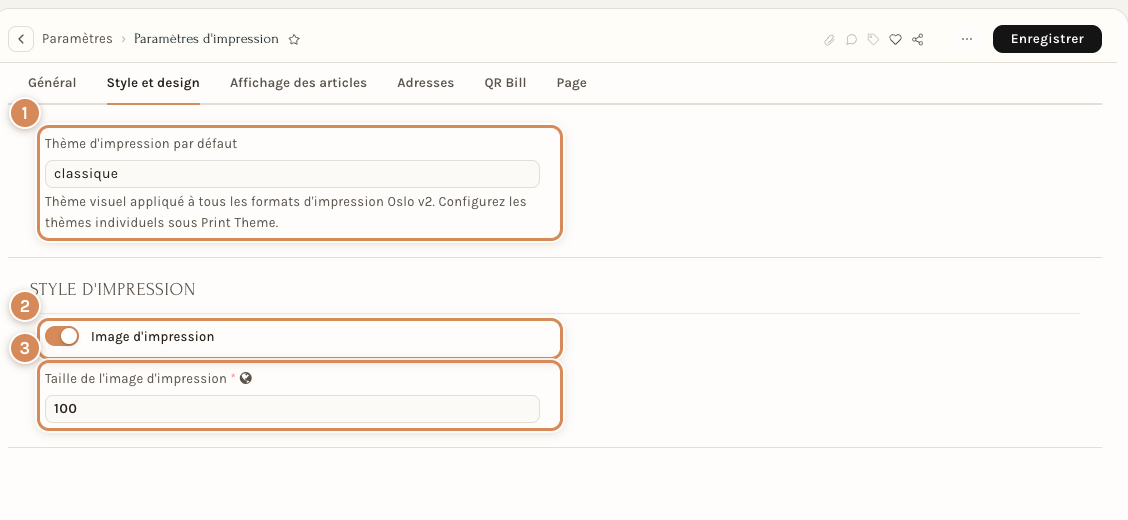Go to the Page tab
The image size is (1128, 520).
[571, 83]
